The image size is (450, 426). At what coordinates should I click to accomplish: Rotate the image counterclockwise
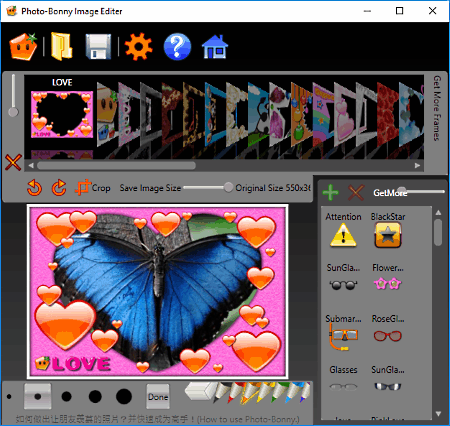tap(34, 188)
